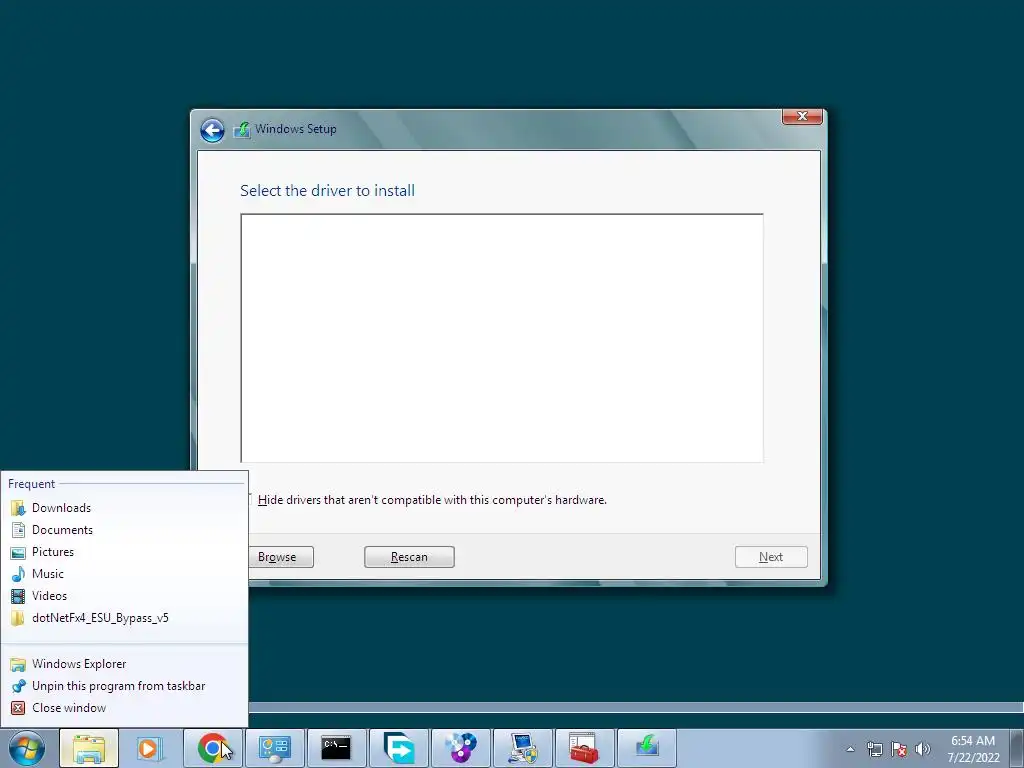Select Unpin this program from taskbar
The image size is (1024, 768).
pos(124,686)
